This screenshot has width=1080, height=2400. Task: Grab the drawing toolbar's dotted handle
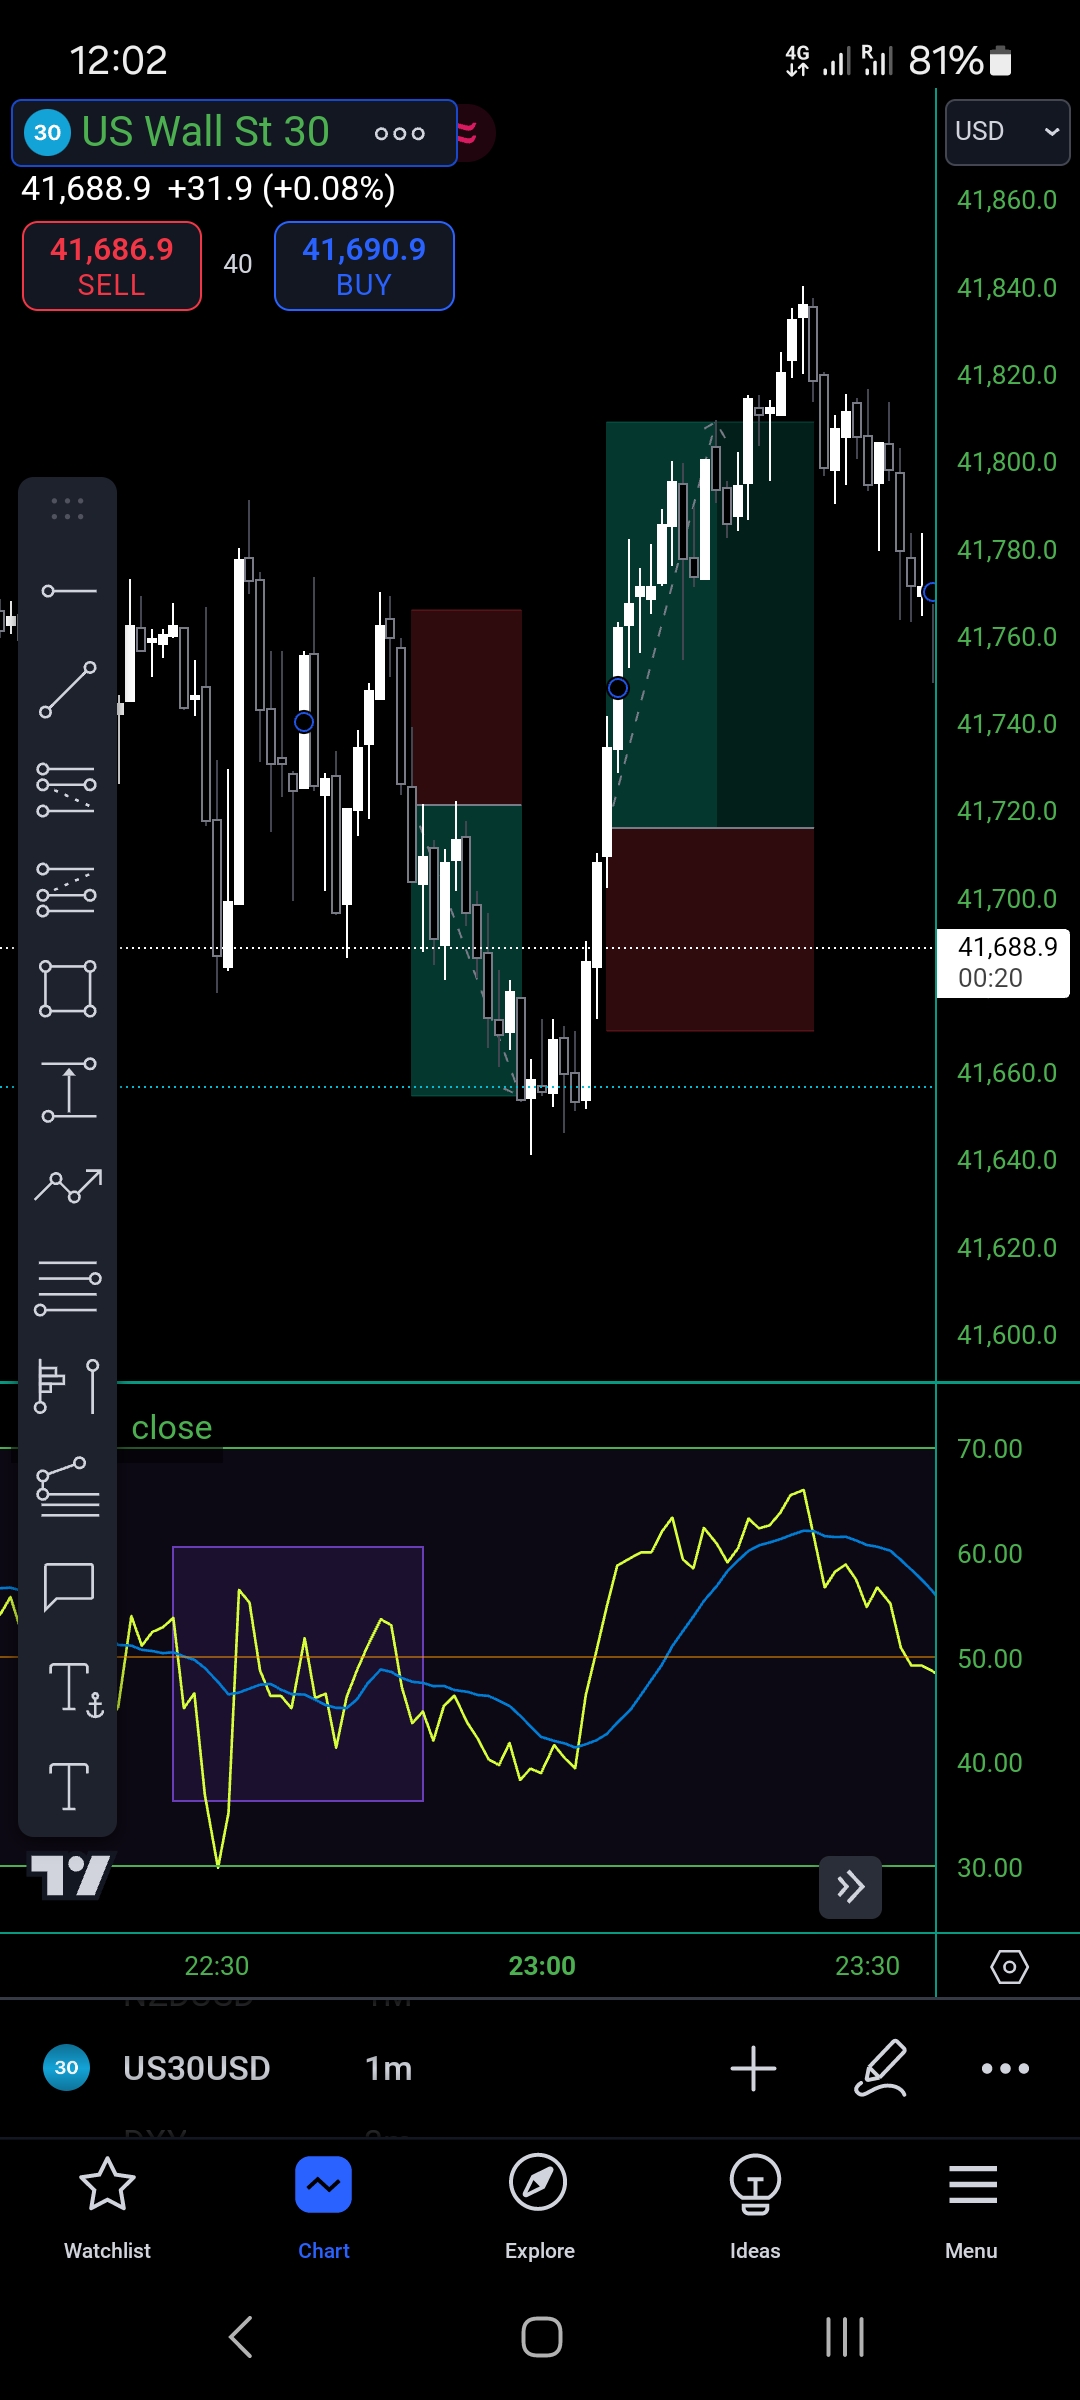[x=67, y=509]
